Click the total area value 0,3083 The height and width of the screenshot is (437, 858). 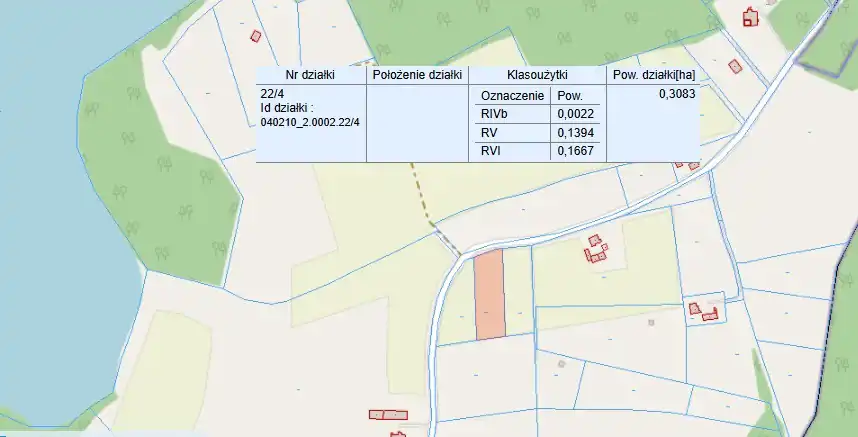click(x=676, y=94)
